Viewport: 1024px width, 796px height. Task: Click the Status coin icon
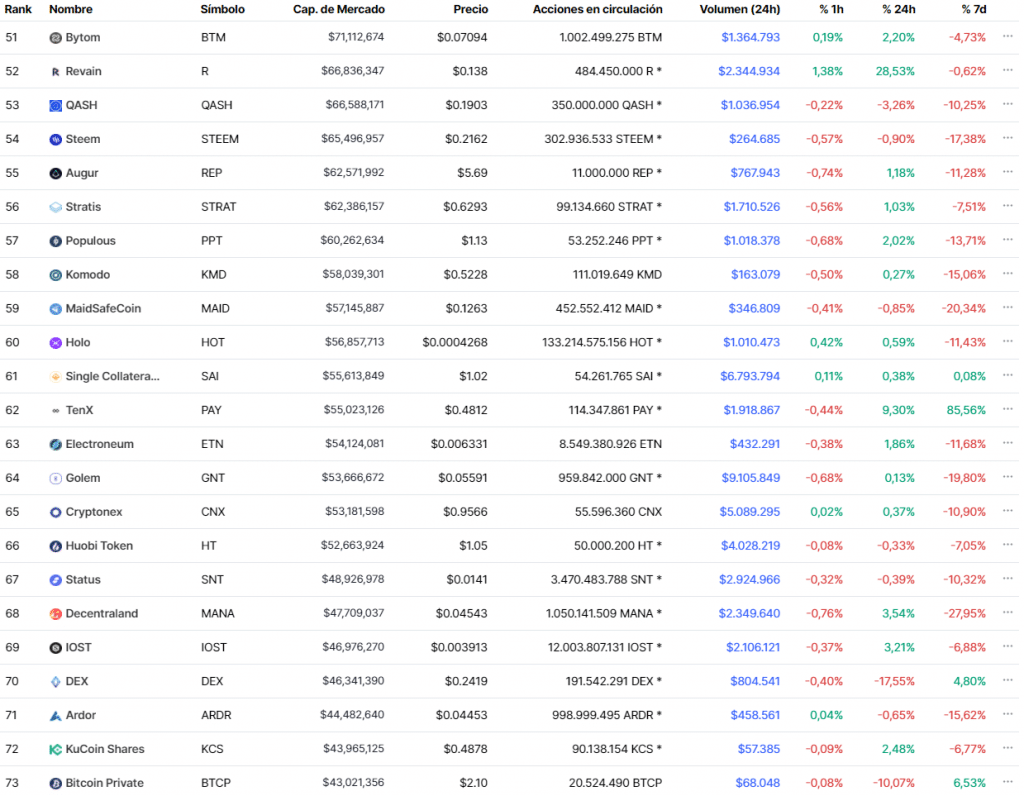pyautogui.click(x=56, y=581)
